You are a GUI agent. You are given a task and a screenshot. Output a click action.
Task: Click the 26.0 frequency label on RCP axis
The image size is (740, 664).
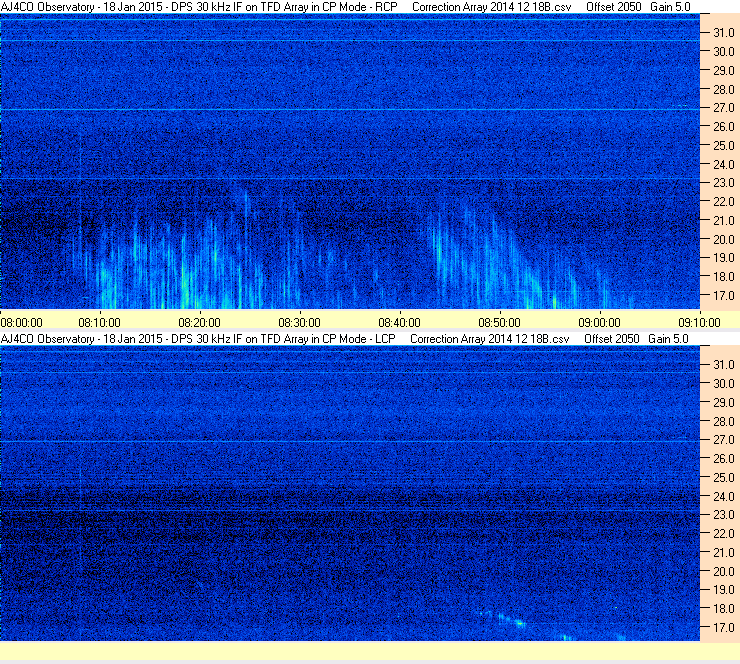[x=723, y=127]
